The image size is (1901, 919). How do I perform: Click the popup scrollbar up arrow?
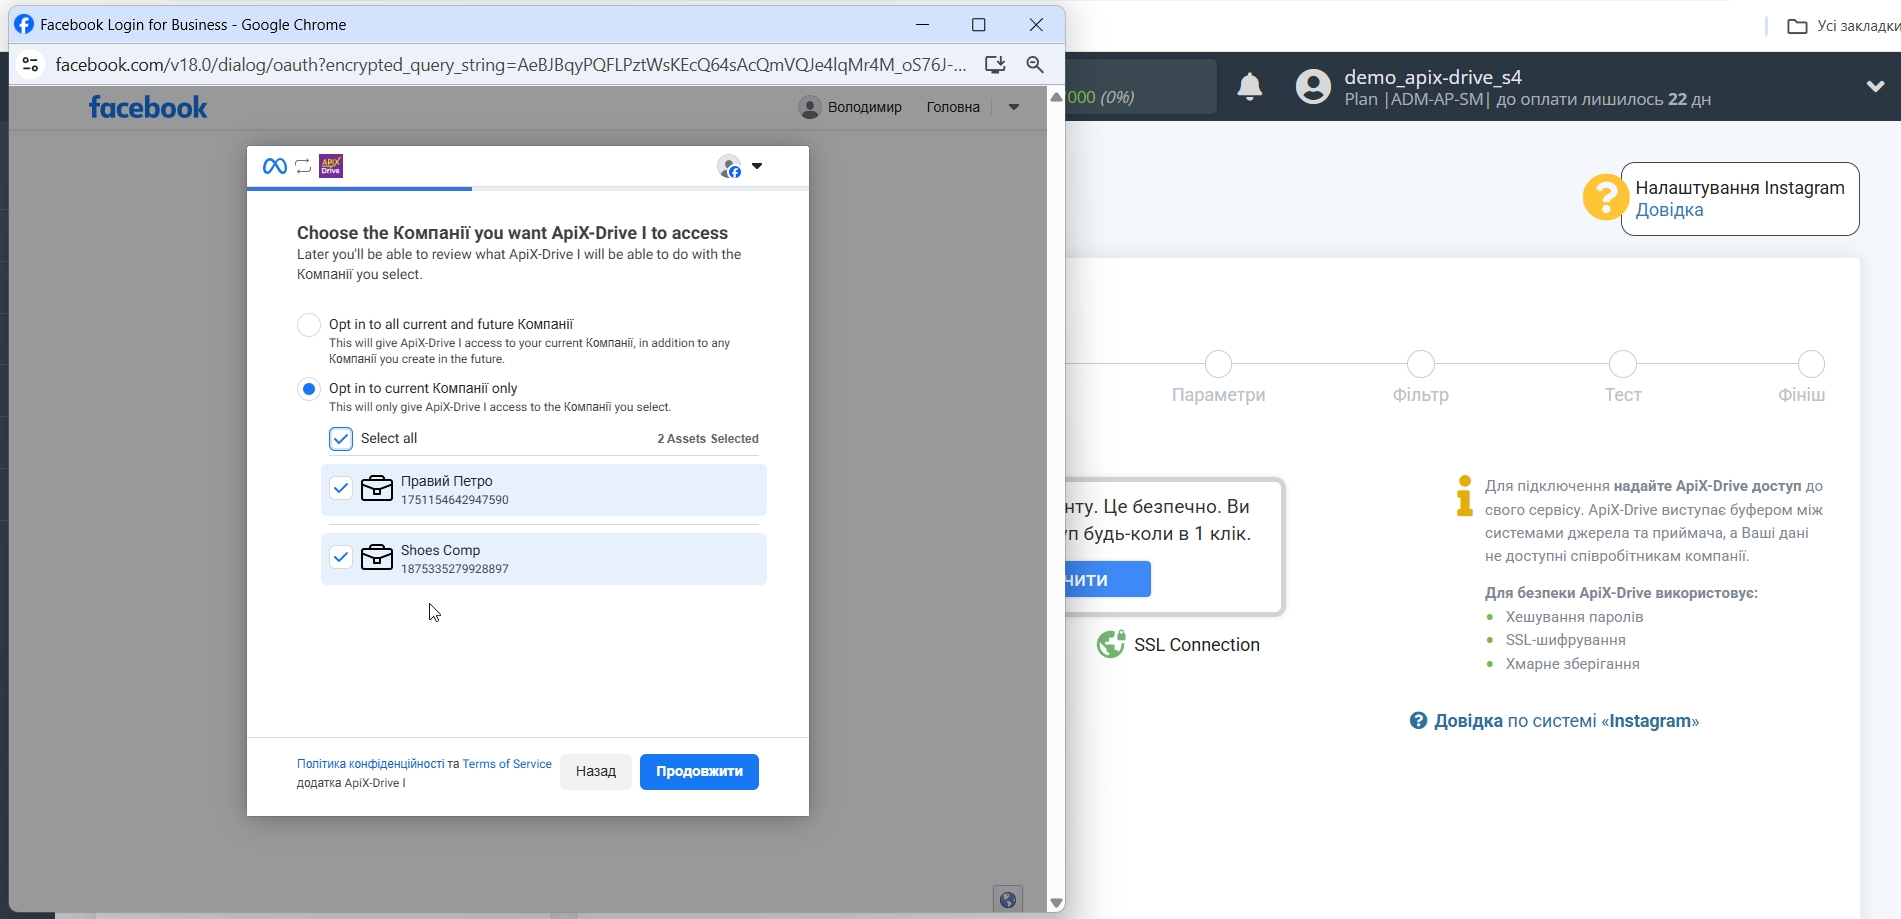pos(1056,97)
